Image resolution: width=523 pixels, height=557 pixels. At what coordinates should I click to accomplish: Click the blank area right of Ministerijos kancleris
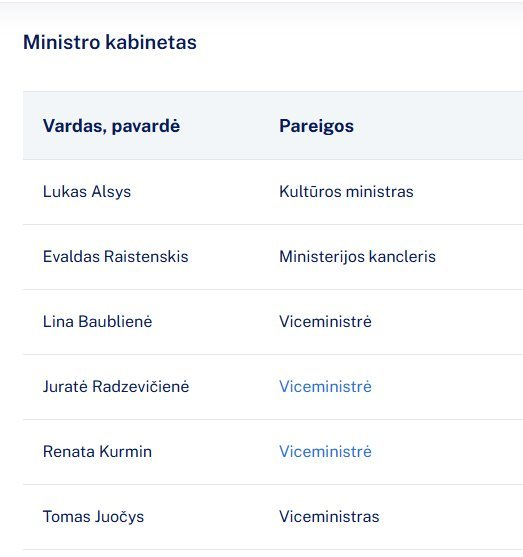point(480,257)
